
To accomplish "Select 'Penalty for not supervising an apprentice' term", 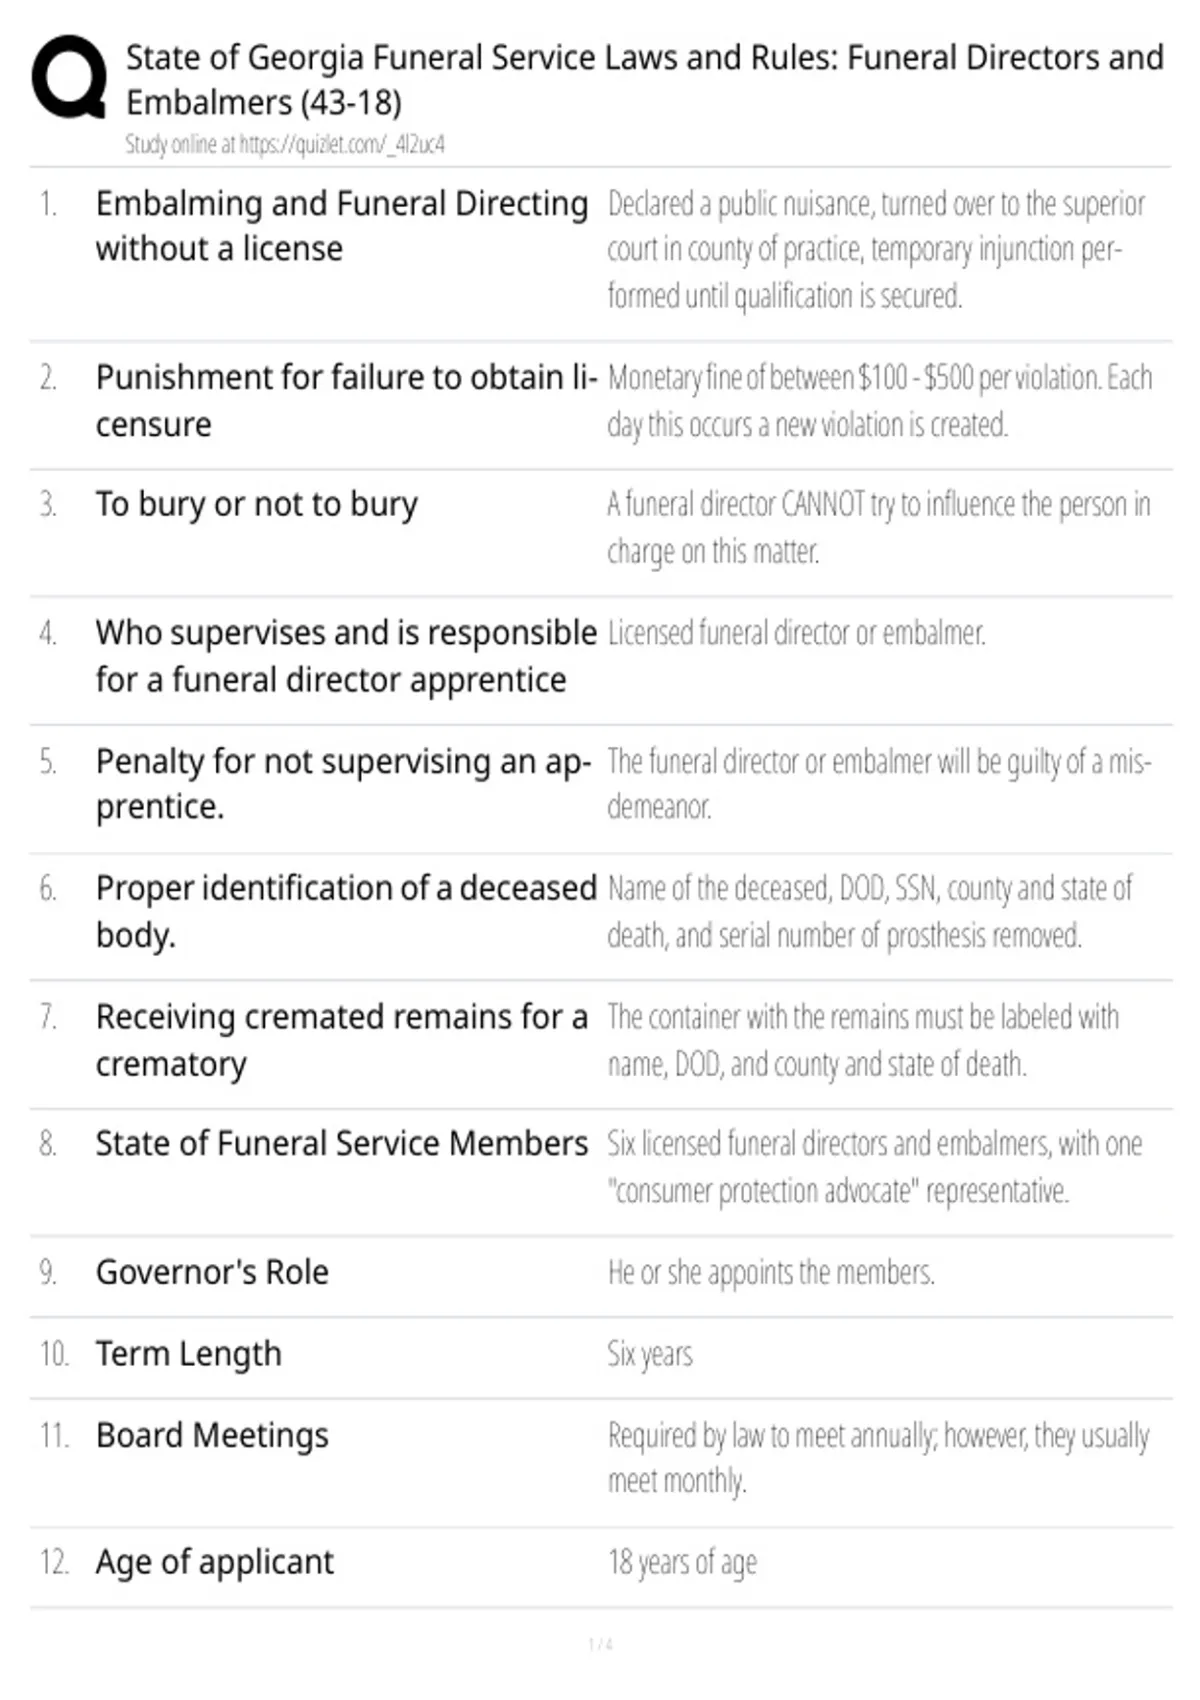I will (343, 784).
